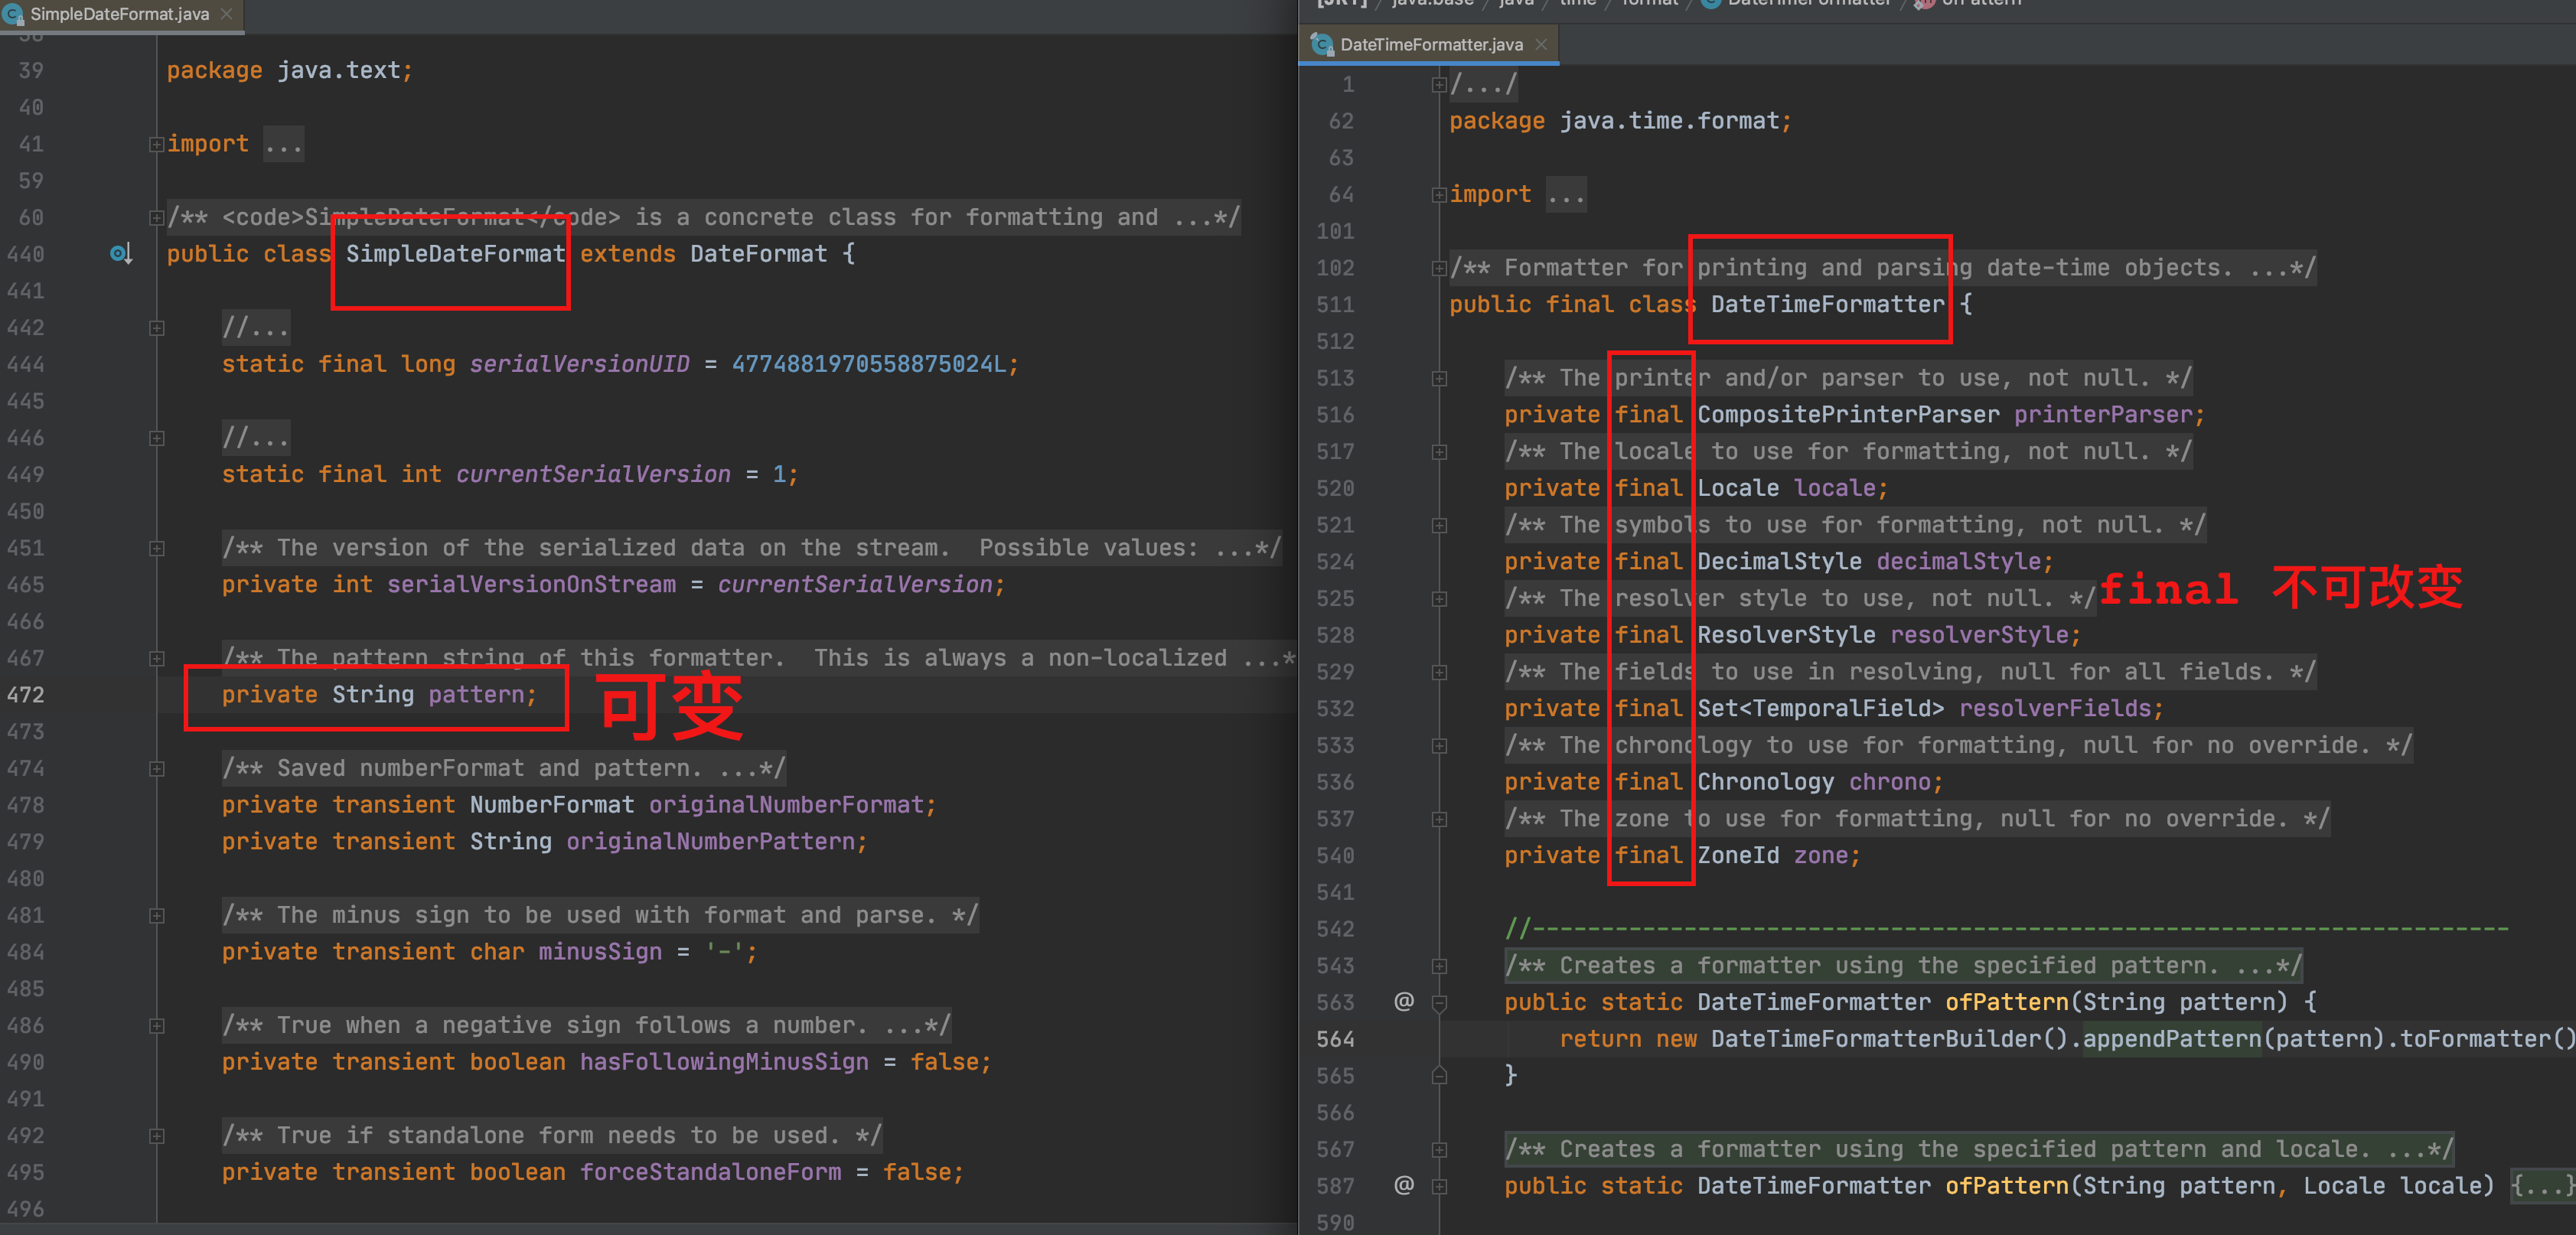
Task: Expand folded imports in DateTimeFormatter.java
Action: click(x=1439, y=194)
